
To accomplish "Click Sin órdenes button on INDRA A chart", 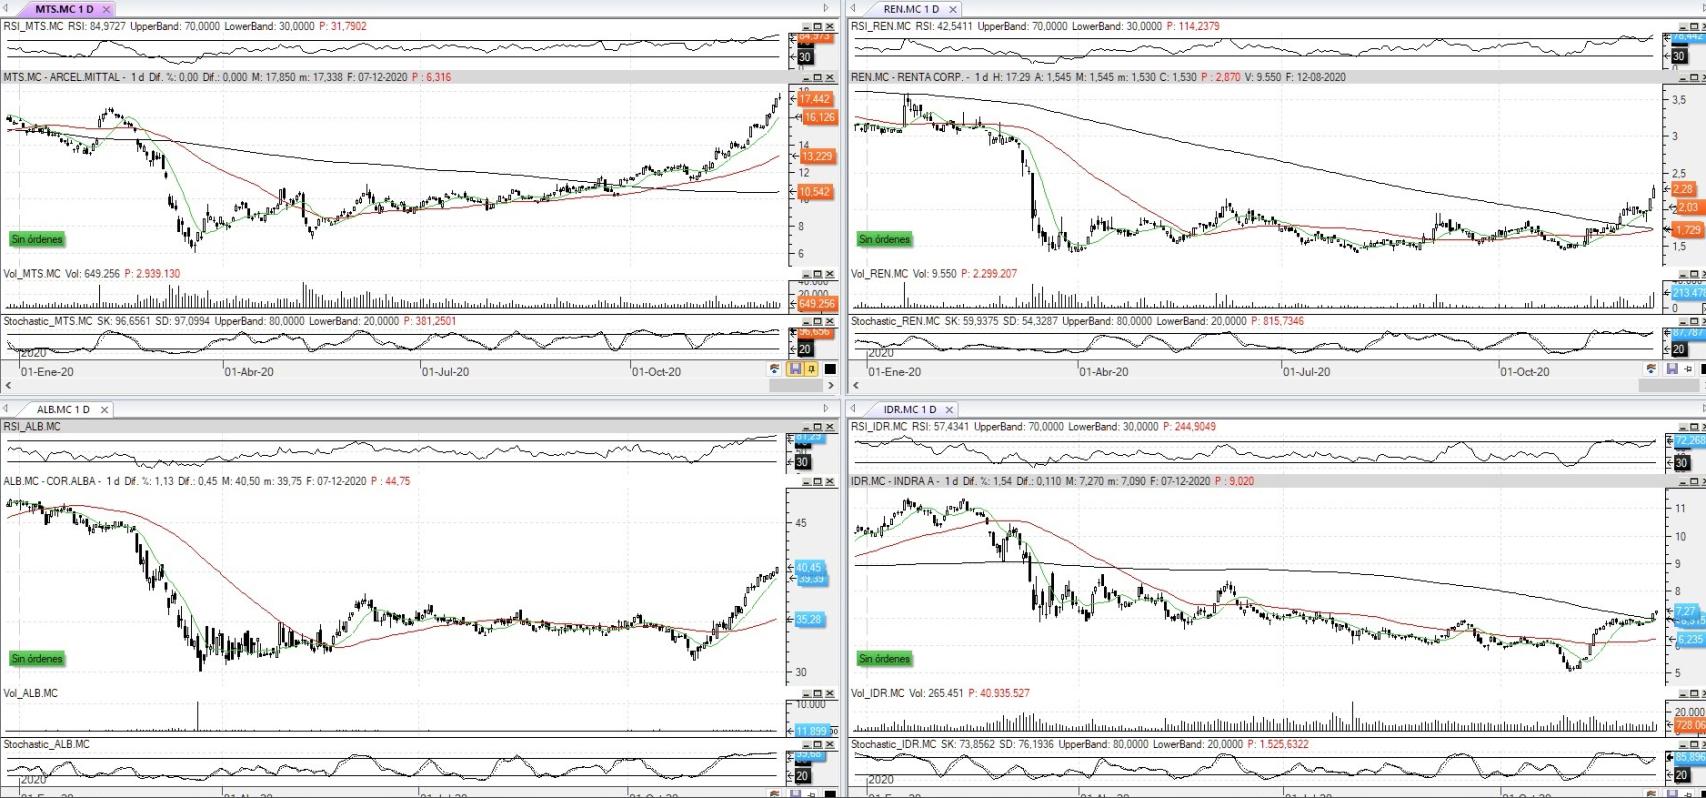I will tap(885, 659).
